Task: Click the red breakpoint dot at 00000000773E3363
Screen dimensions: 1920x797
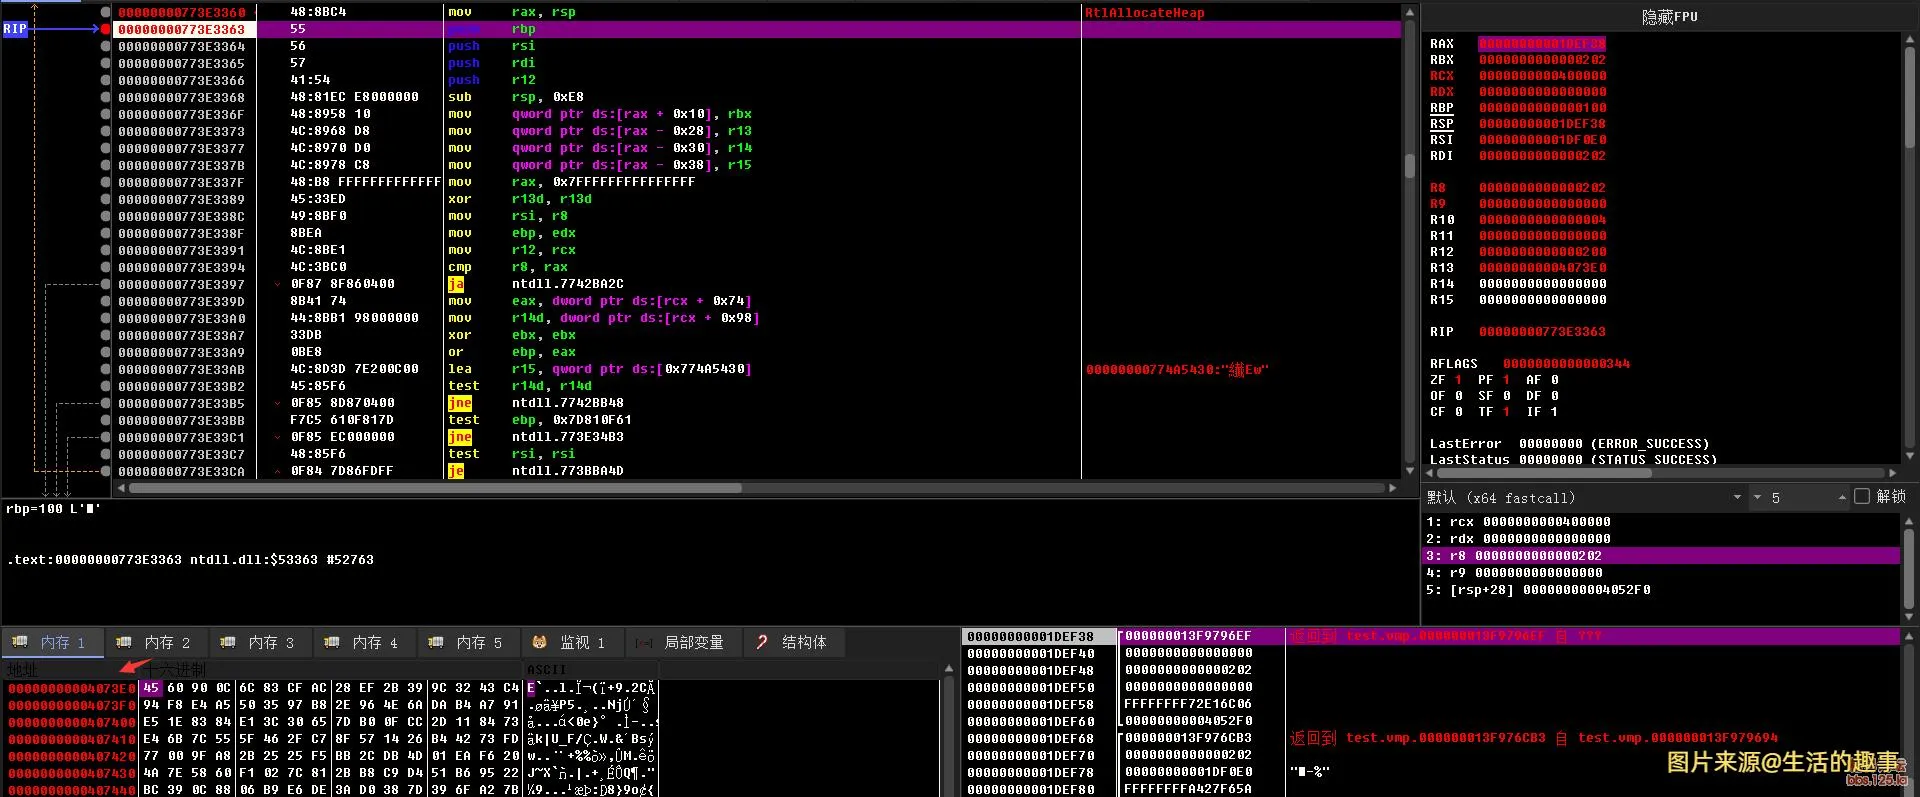Action: pos(106,29)
